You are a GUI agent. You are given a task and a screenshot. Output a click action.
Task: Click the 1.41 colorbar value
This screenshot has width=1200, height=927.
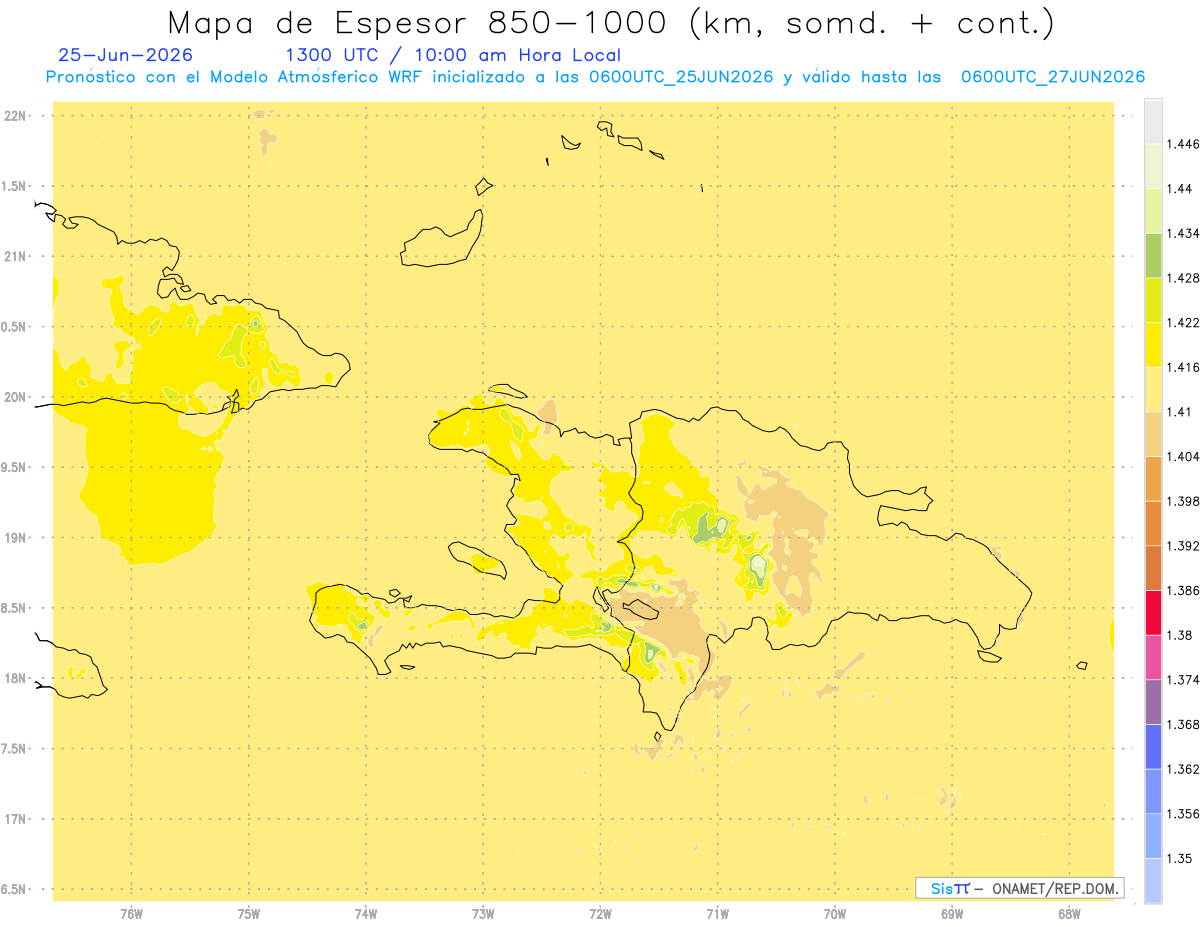[1181, 412]
